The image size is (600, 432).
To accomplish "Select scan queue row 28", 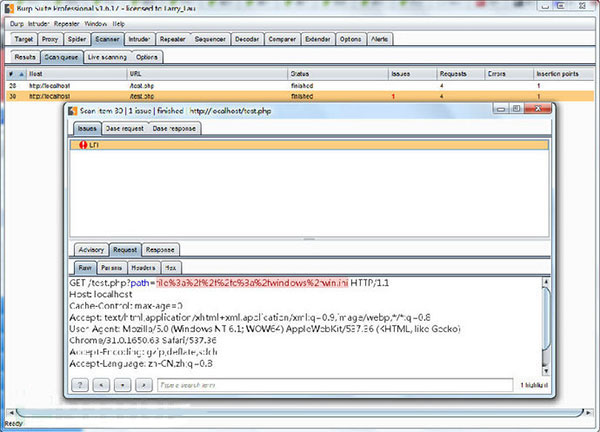I will click(300, 86).
